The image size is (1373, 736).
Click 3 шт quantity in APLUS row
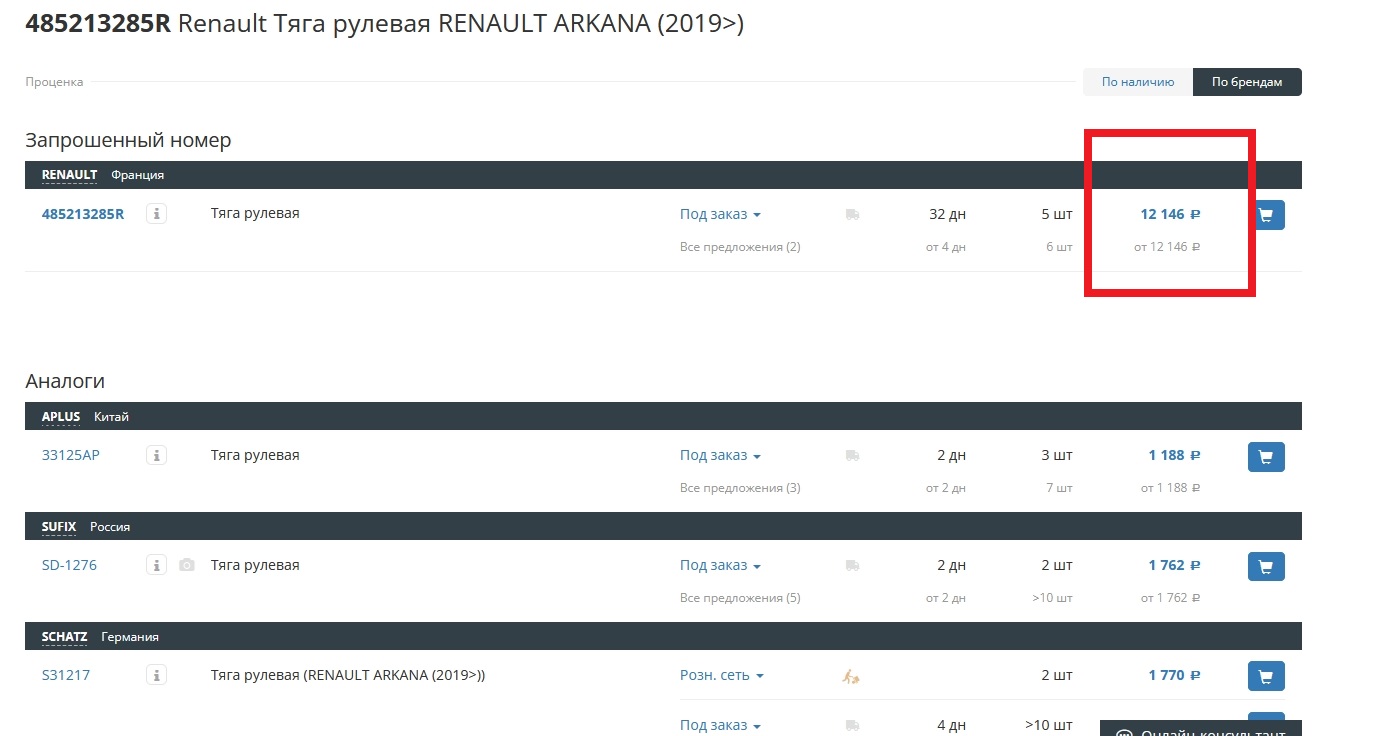1057,455
